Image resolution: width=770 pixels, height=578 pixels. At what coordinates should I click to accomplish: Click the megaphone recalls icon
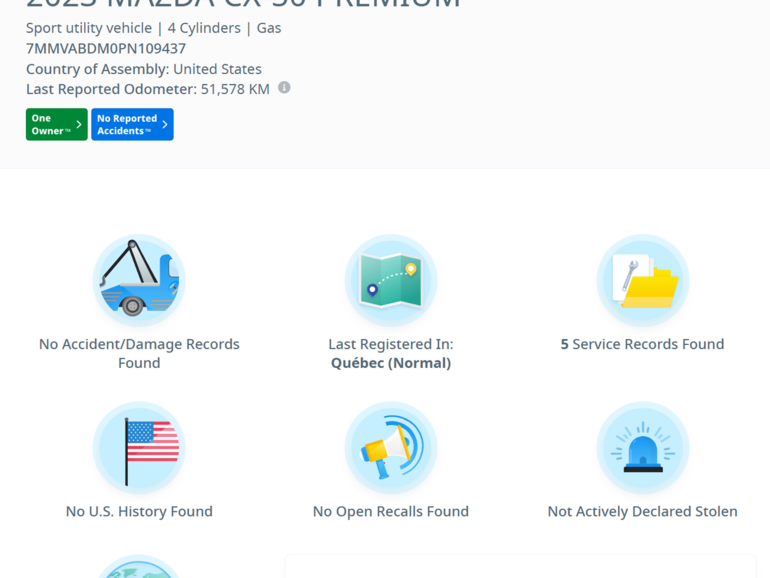click(x=391, y=449)
